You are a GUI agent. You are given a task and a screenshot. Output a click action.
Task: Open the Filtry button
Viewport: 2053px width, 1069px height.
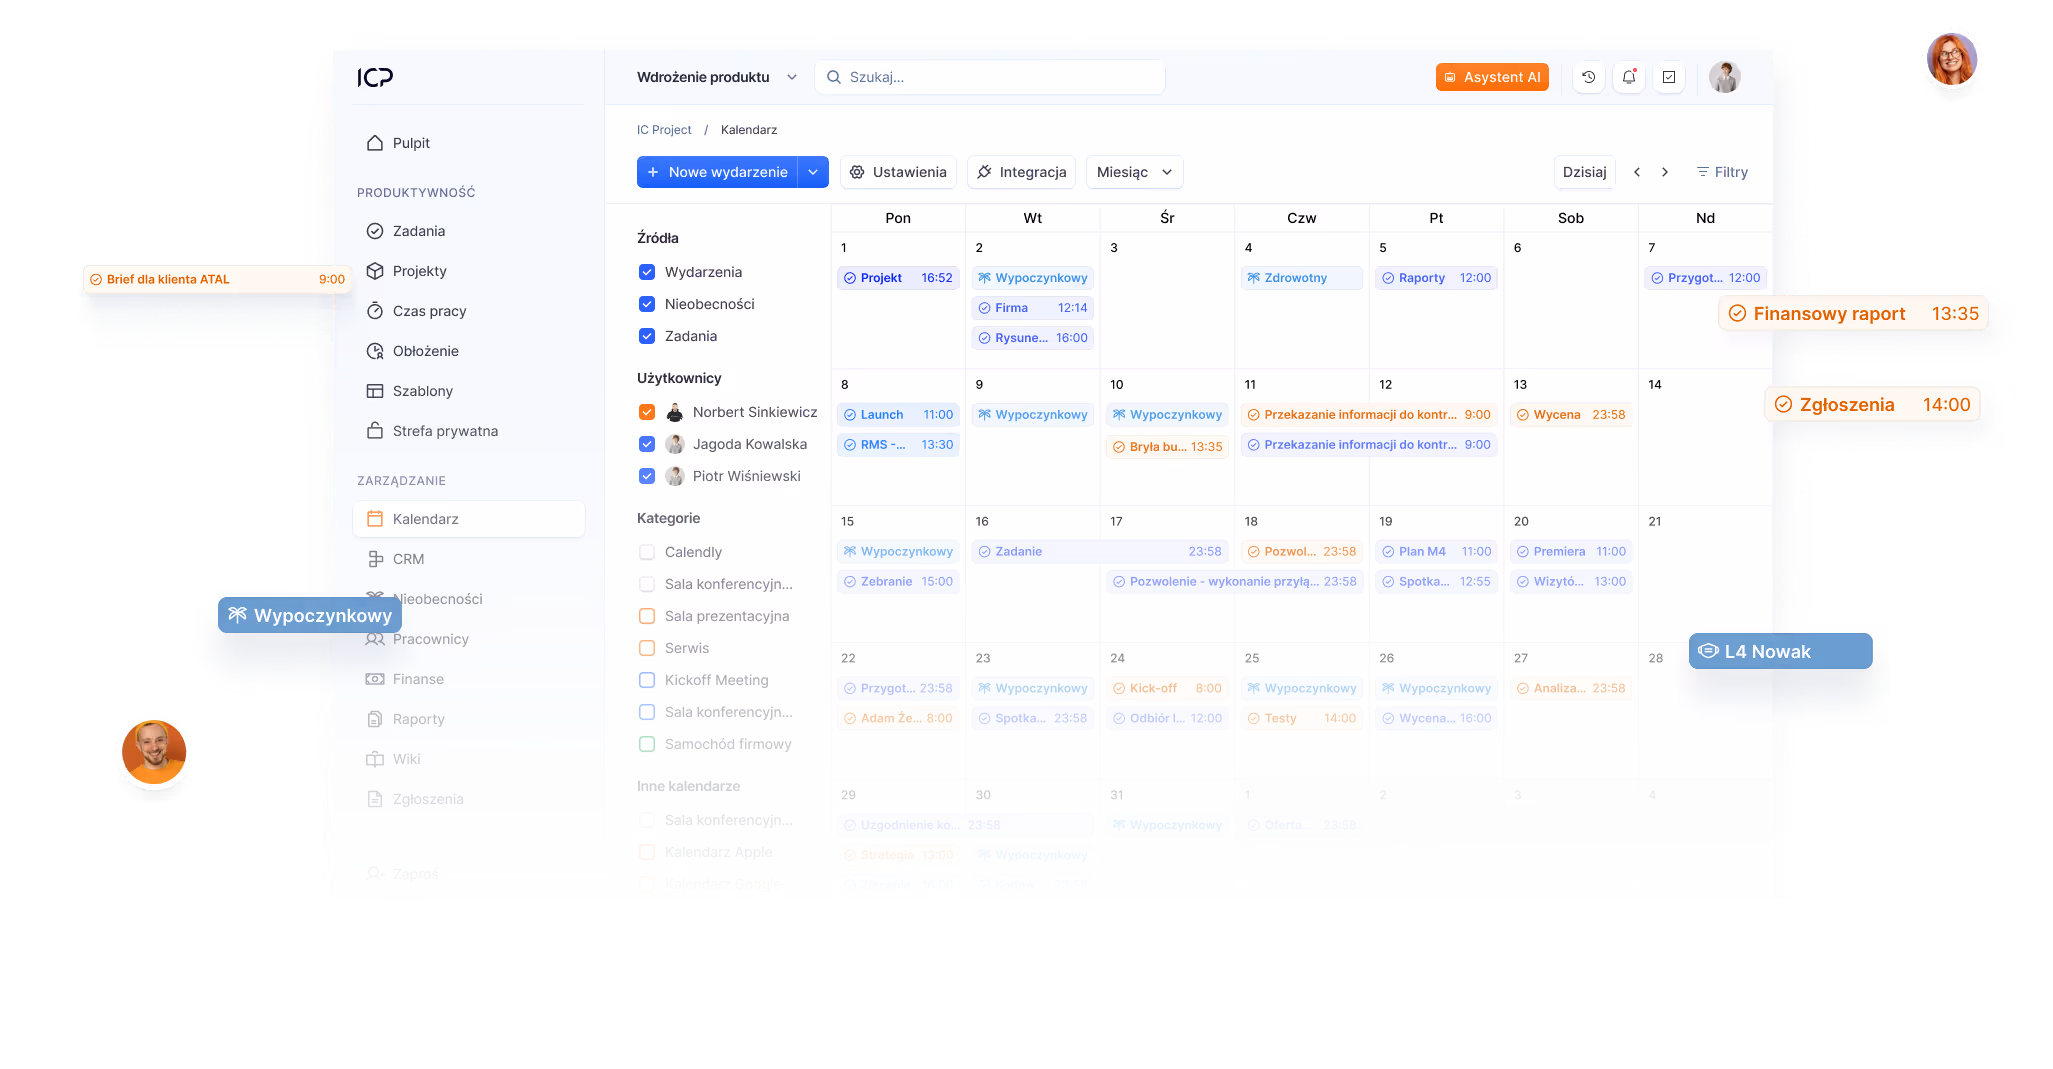[1722, 172]
